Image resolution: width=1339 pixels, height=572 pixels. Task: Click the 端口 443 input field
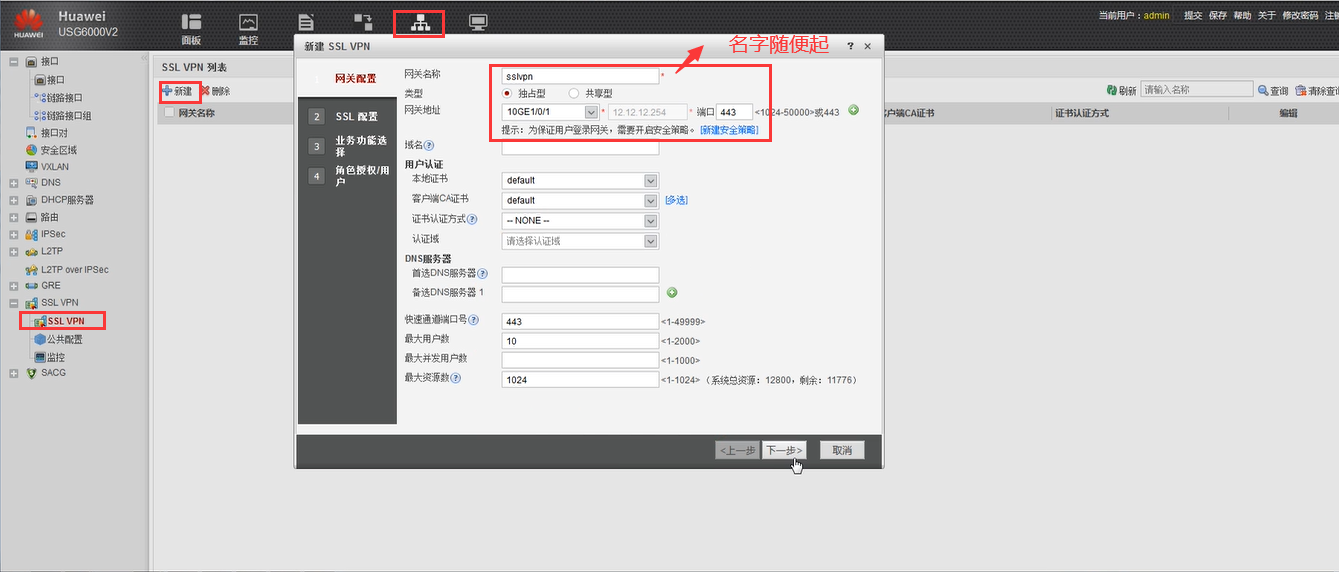click(x=734, y=112)
